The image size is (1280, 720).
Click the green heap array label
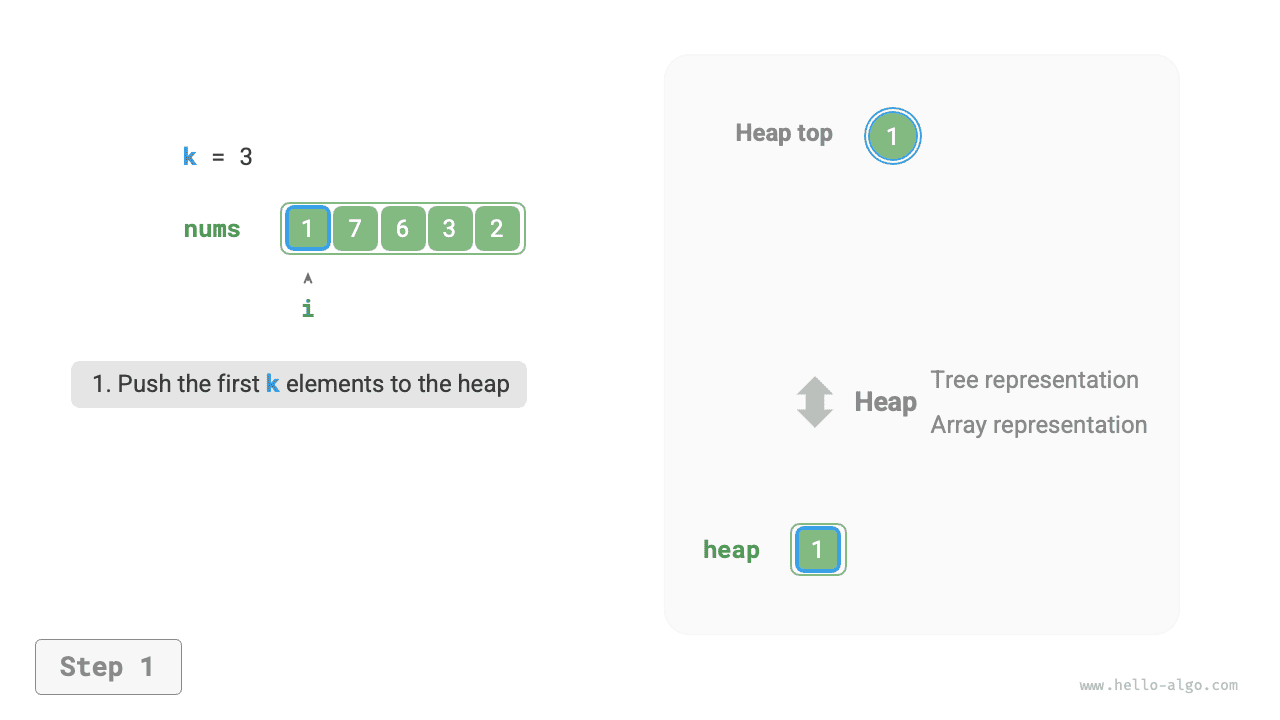(731, 550)
